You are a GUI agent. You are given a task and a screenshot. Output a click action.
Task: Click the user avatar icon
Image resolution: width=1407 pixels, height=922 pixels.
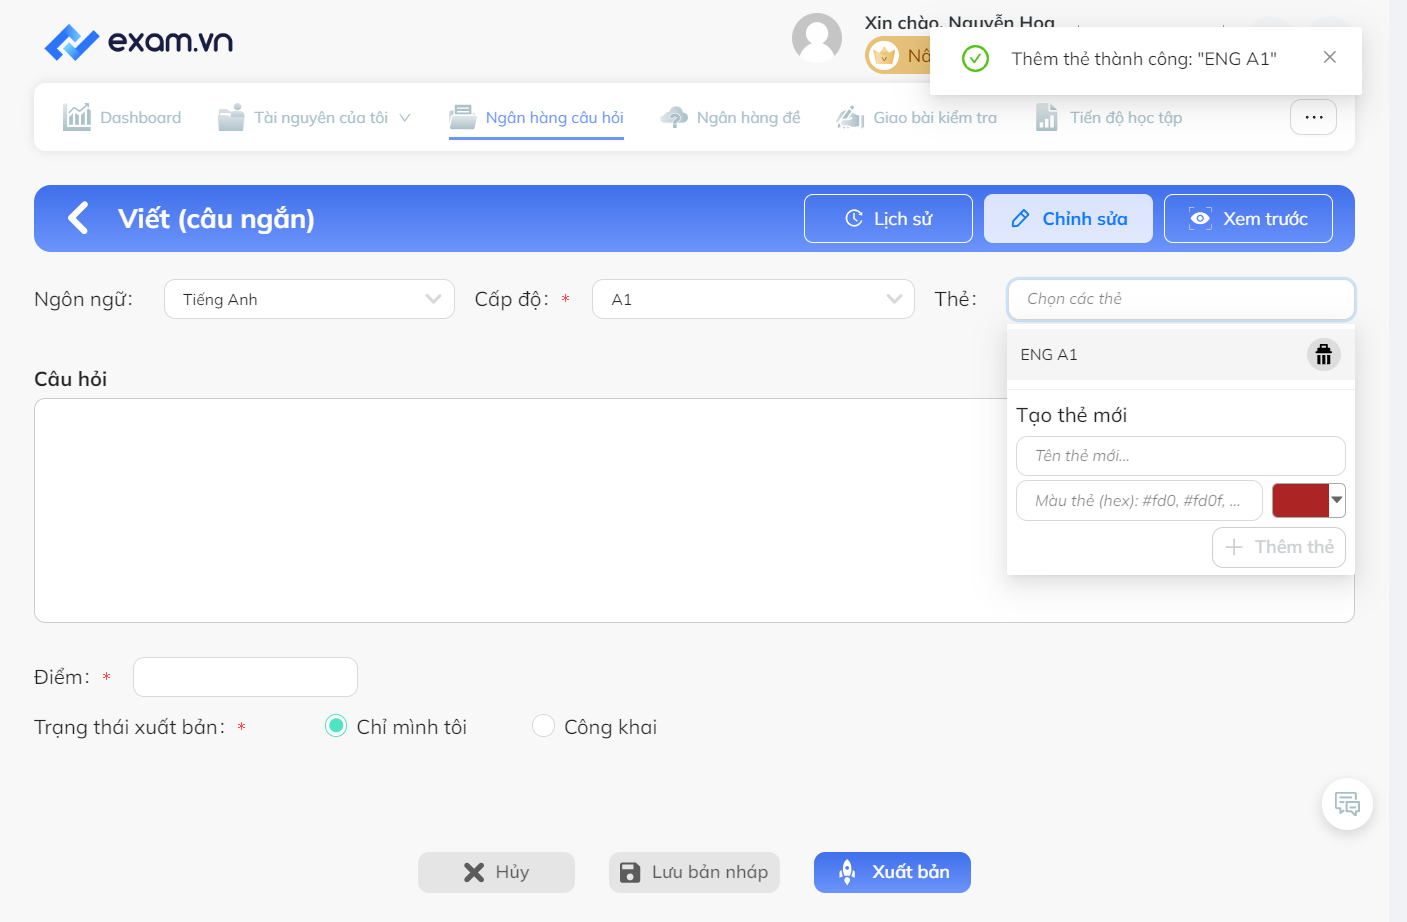[817, 38]
